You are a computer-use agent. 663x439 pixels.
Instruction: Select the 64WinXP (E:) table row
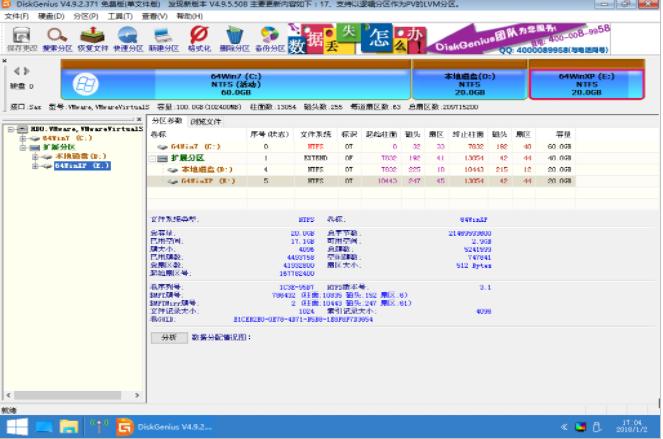click(x=361, y=181)
